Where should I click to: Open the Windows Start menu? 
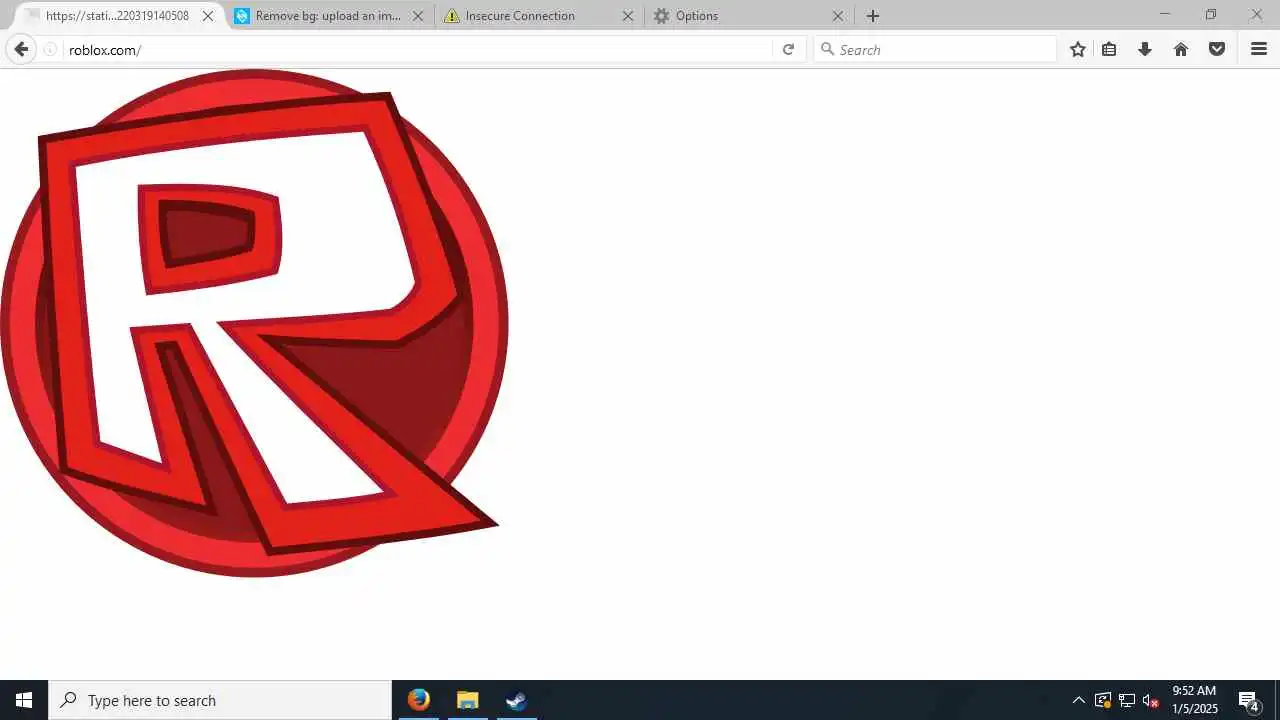[x=24, y=700]
